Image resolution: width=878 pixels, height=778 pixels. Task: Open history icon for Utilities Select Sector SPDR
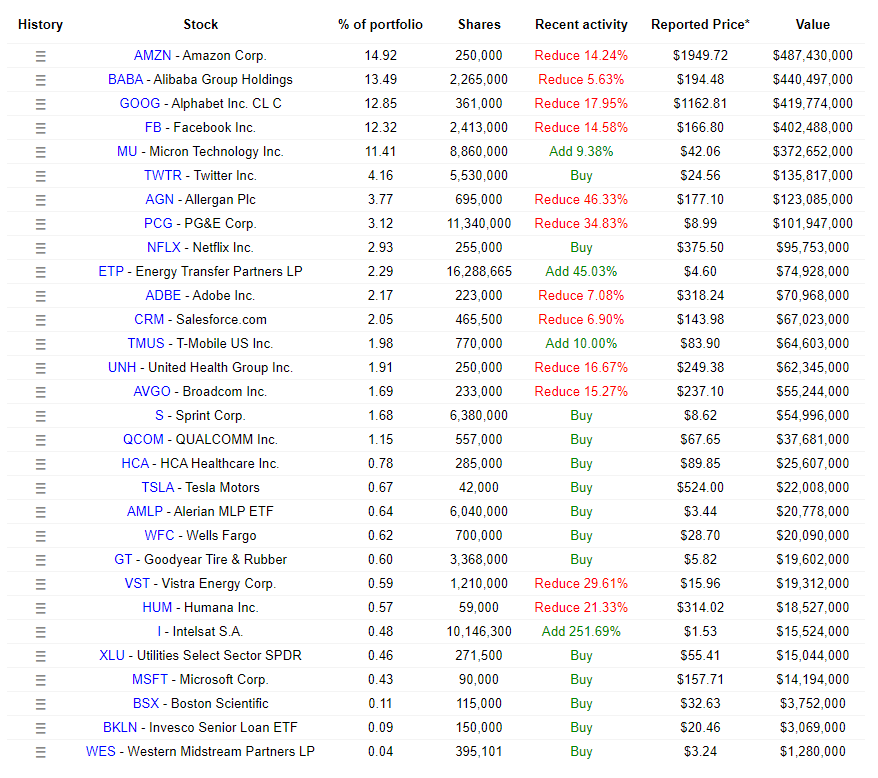coord(40,656)
